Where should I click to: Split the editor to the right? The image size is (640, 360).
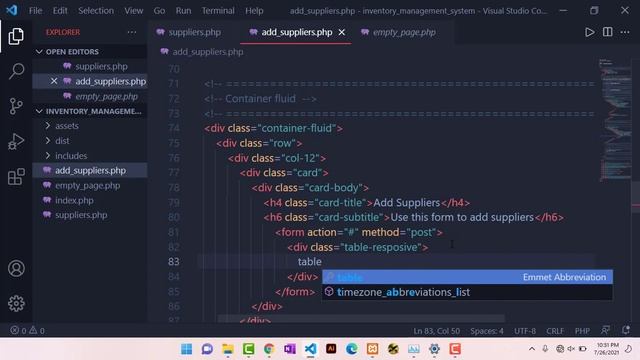click(607, 32)
